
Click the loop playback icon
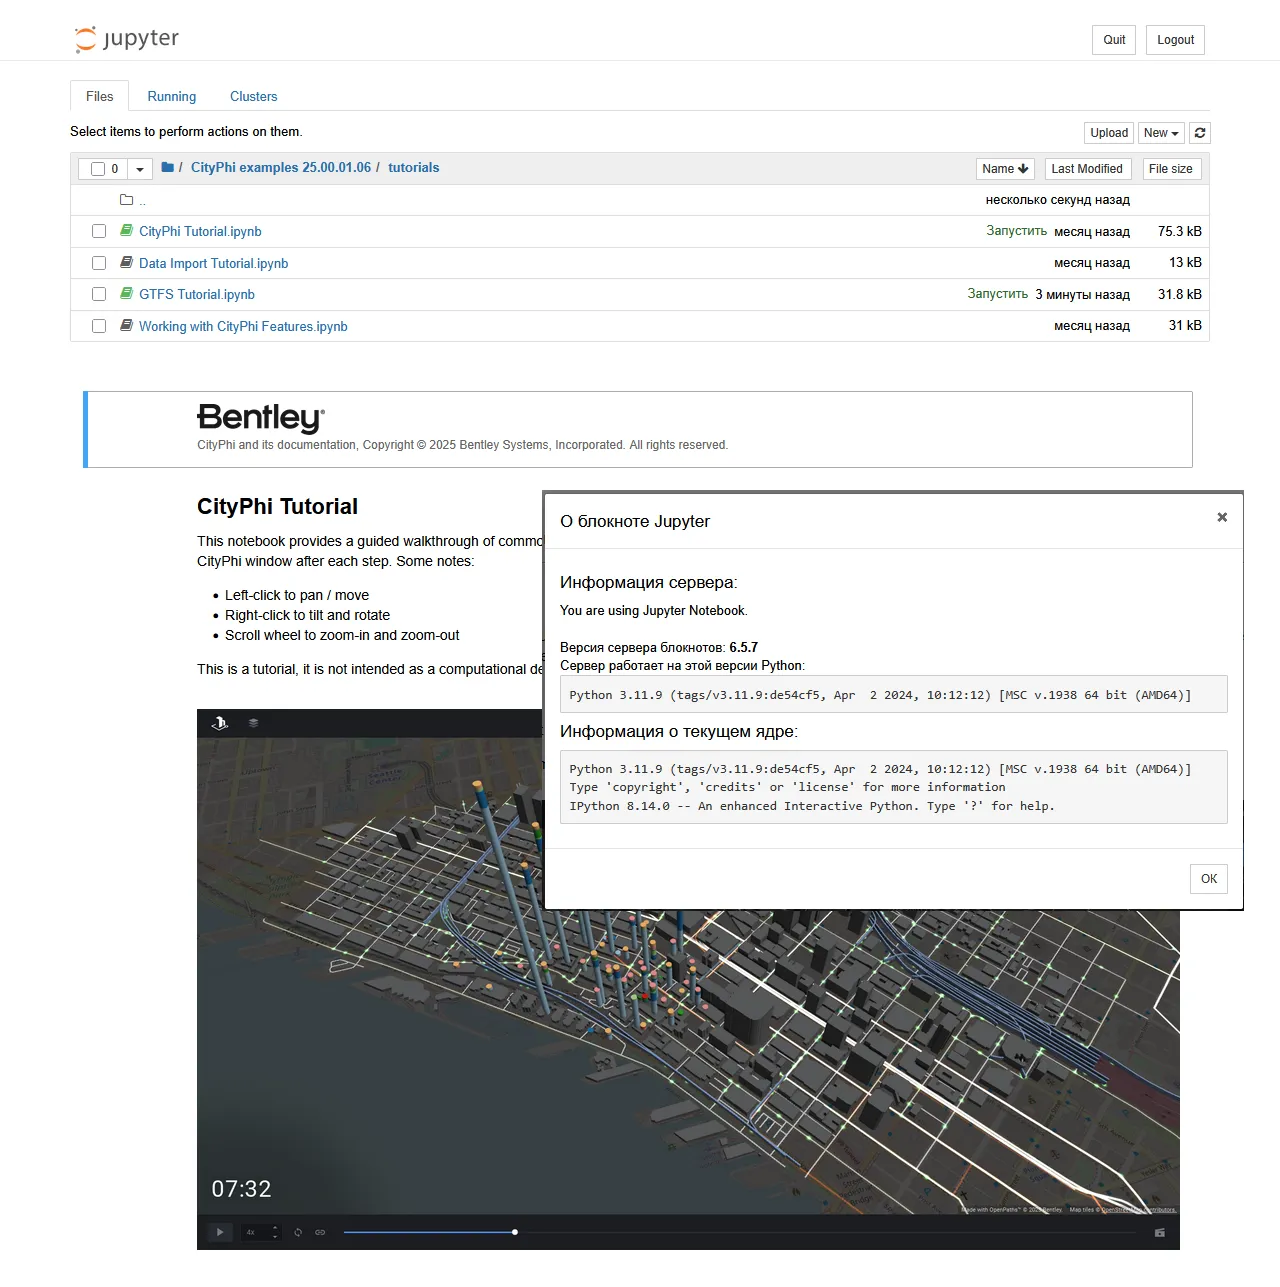(x=298, y=1232)
